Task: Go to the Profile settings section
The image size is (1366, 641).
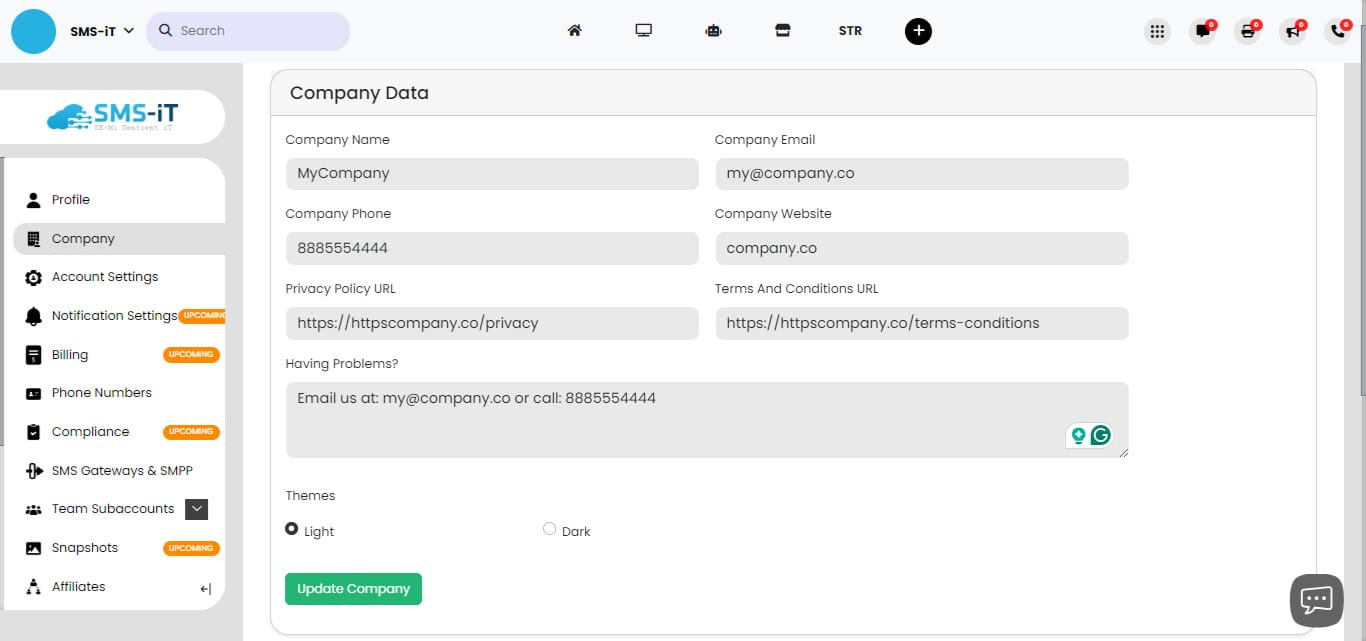Action: coord(70,199)
